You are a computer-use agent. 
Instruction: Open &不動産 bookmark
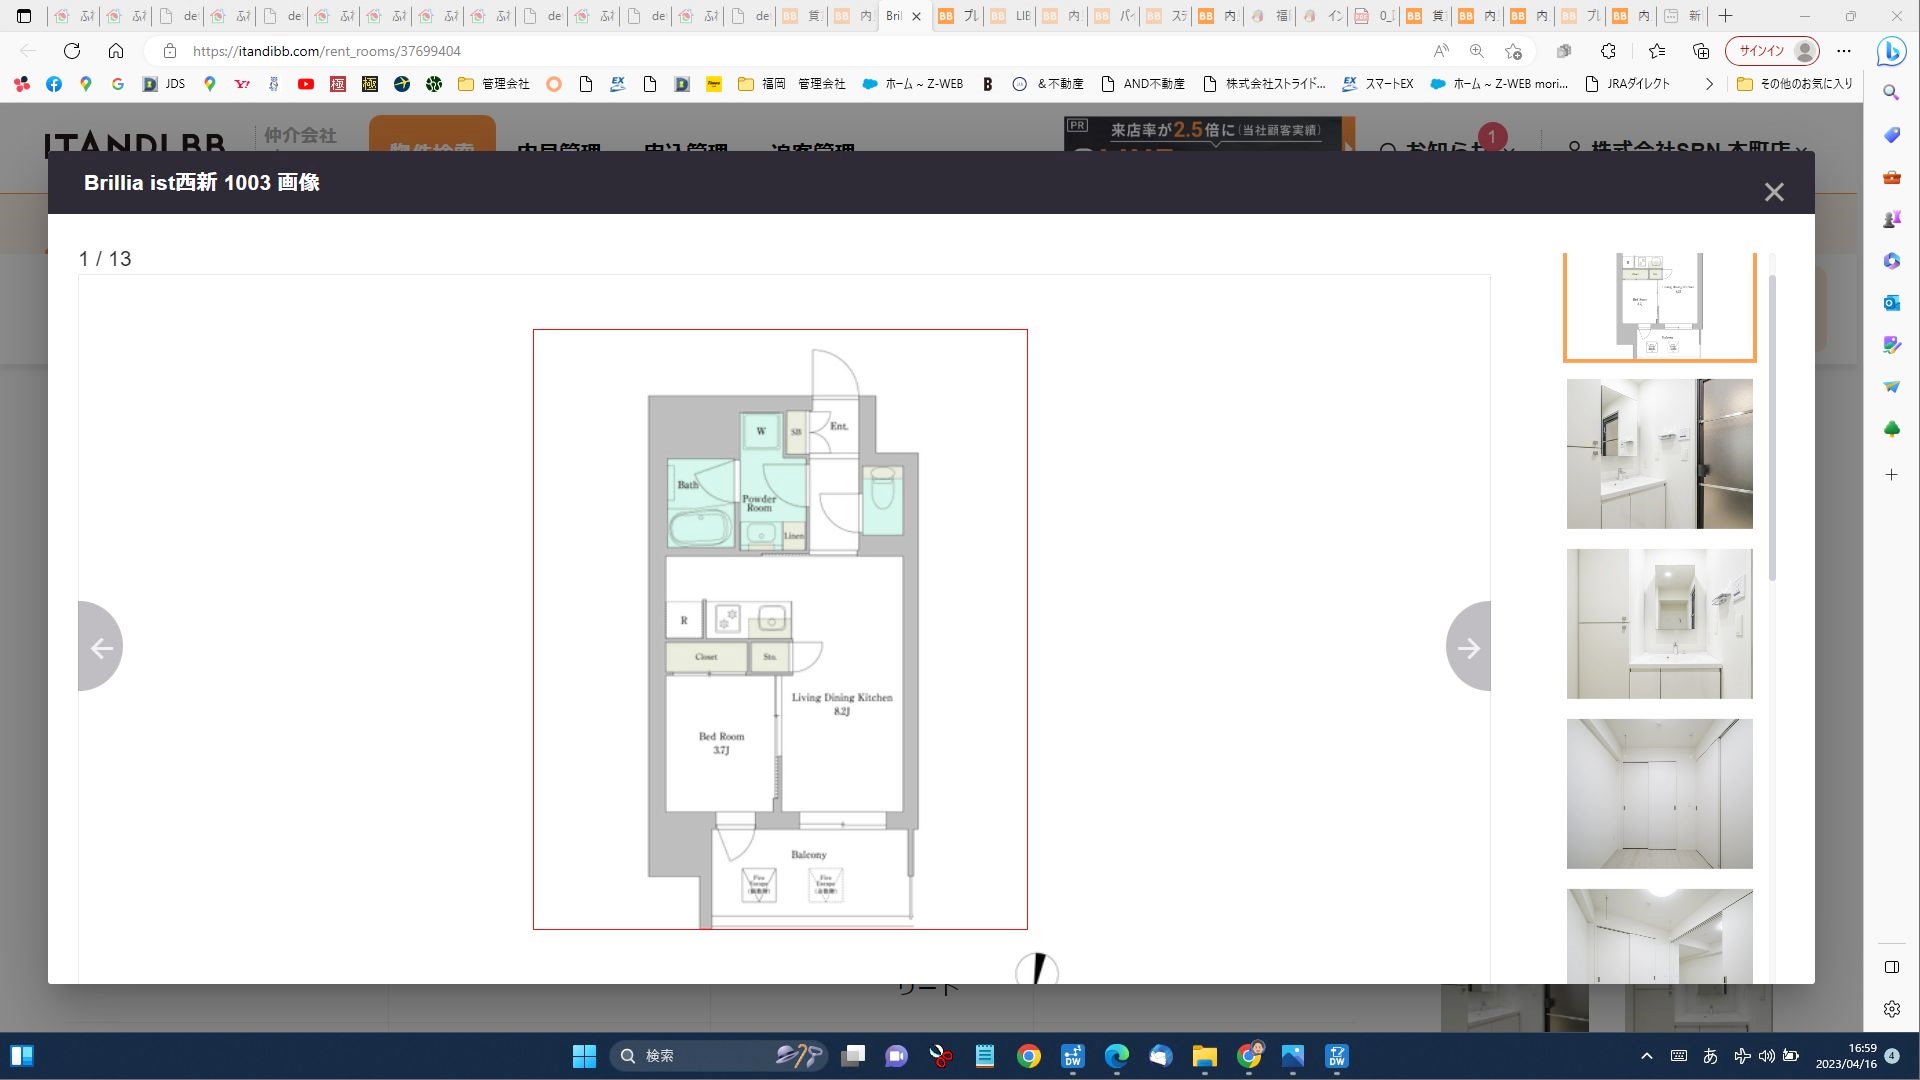click(1048, 84)
